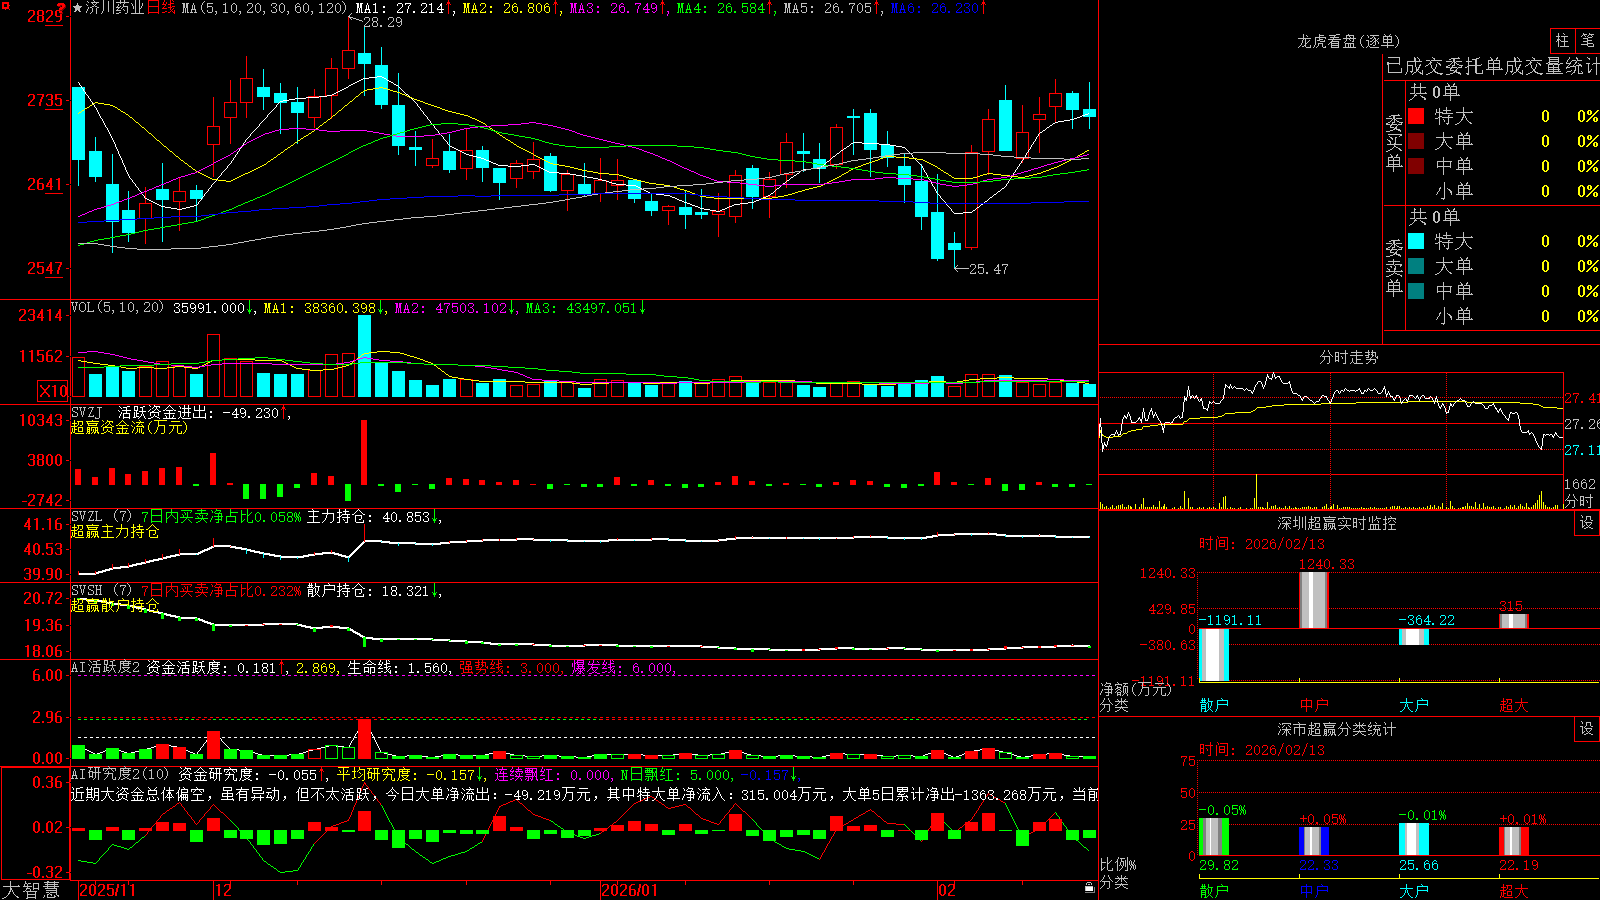1600x900 pixels.
Task: Click the 主力持仓: 40.853 value
Action: click(368, 517)
